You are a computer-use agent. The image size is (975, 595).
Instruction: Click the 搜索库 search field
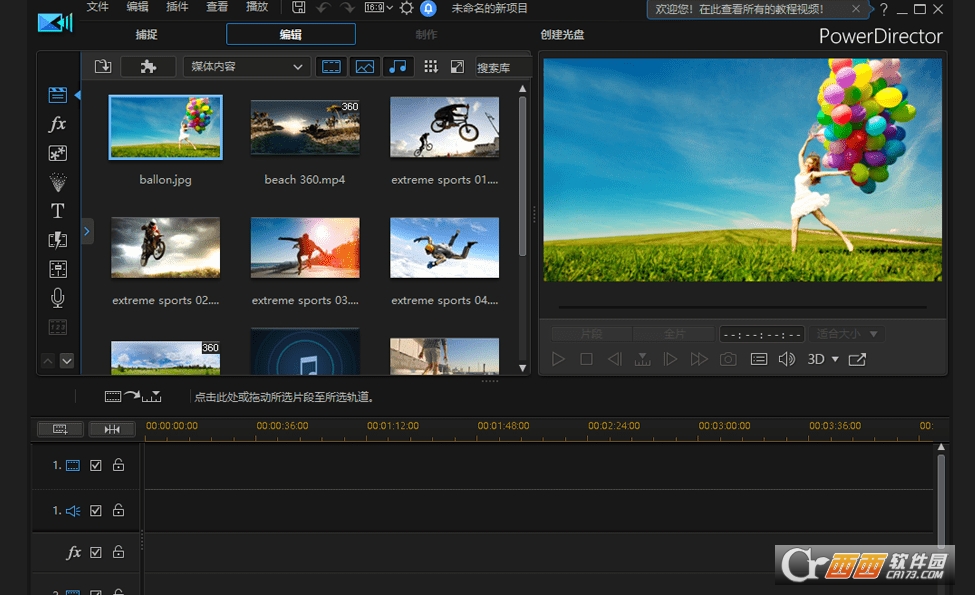click(503, 67)
